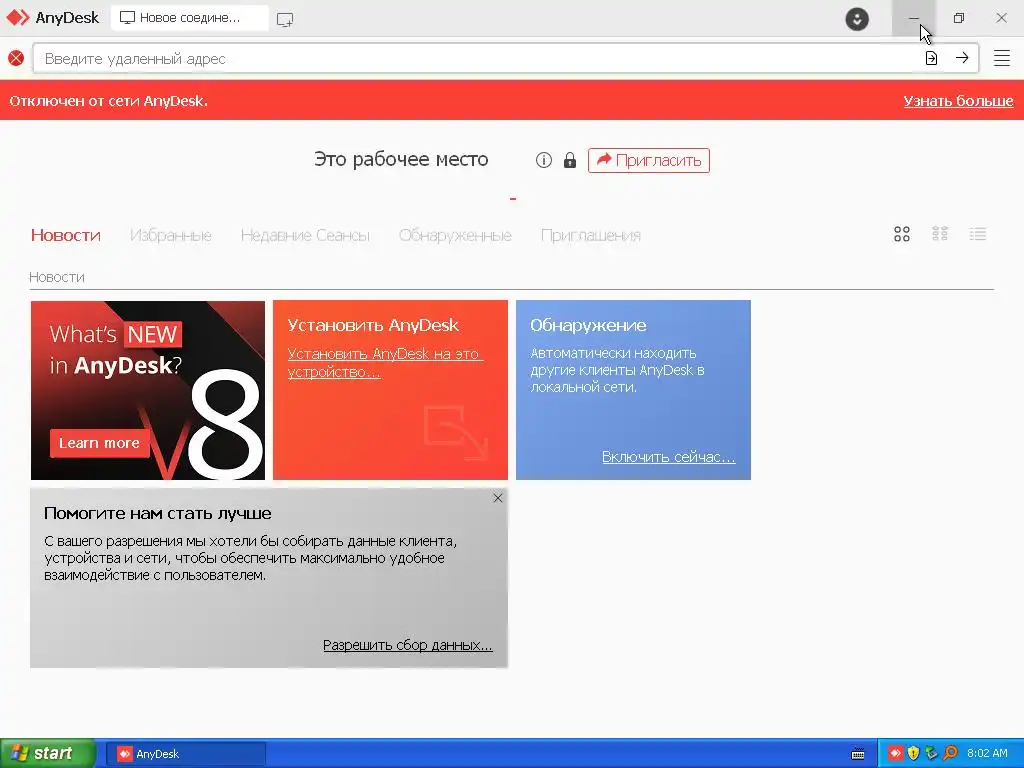Click the 'Узнать больше' link in red banner
The image size is (1024, 768).
click(x=958, y=101)
